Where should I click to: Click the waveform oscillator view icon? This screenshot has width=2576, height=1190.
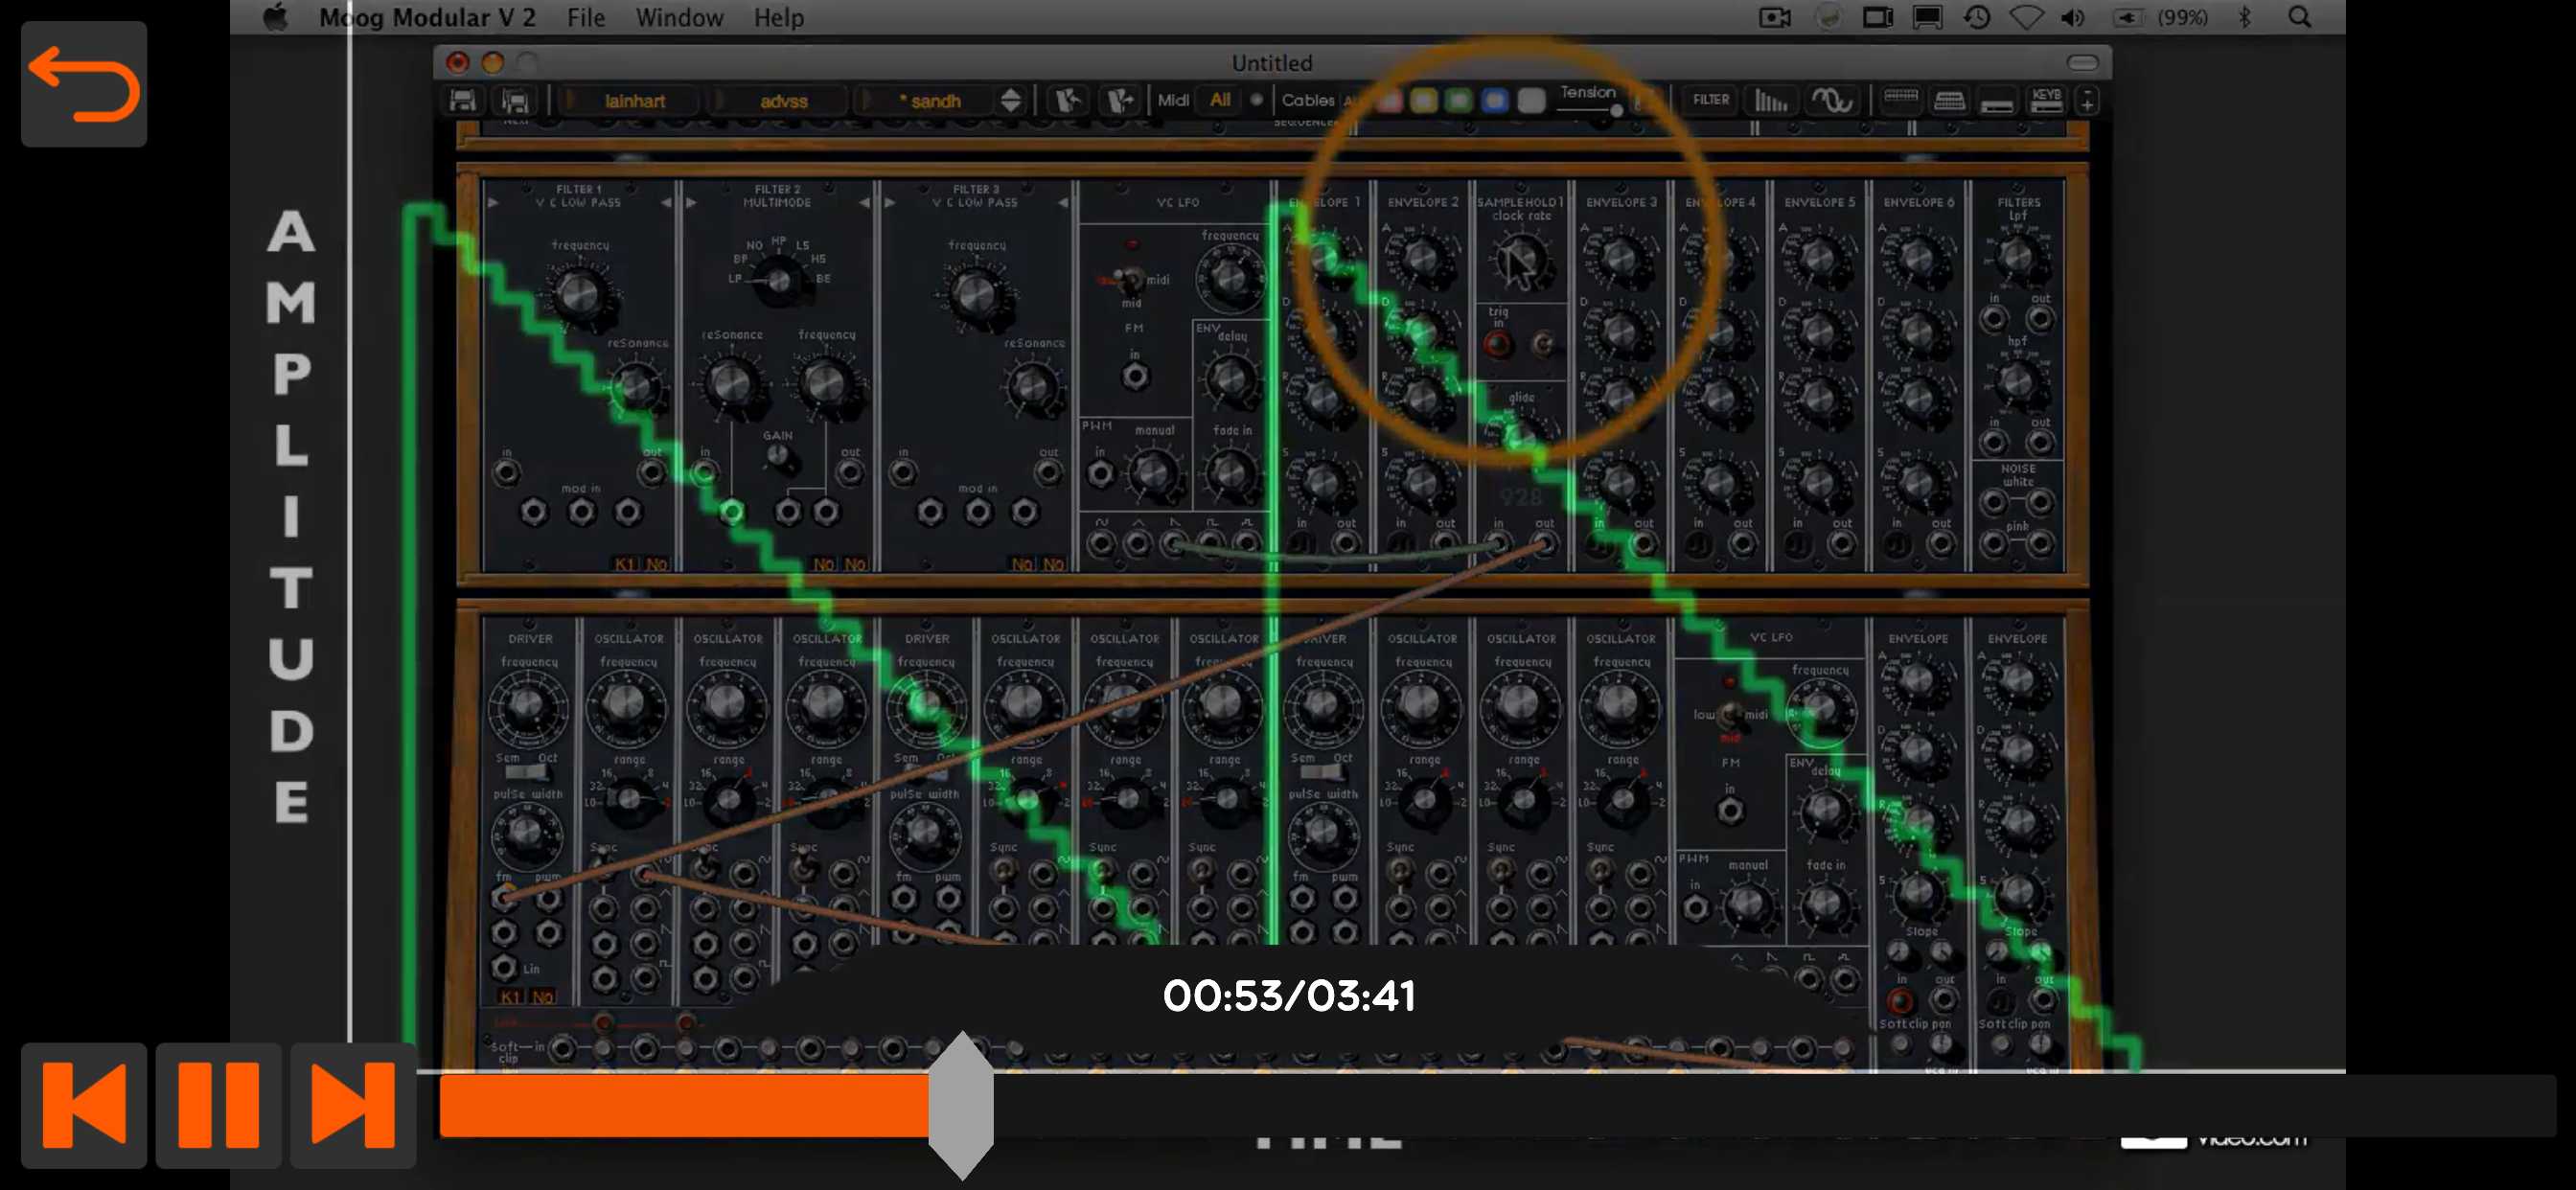pyautogui.click(x=1833, y=100)
